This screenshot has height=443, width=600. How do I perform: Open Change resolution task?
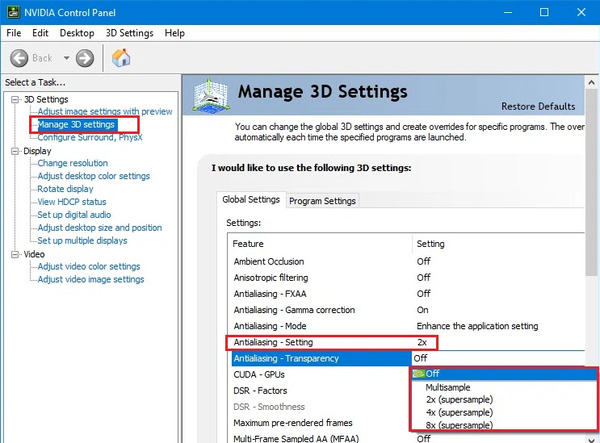[73, 163]
